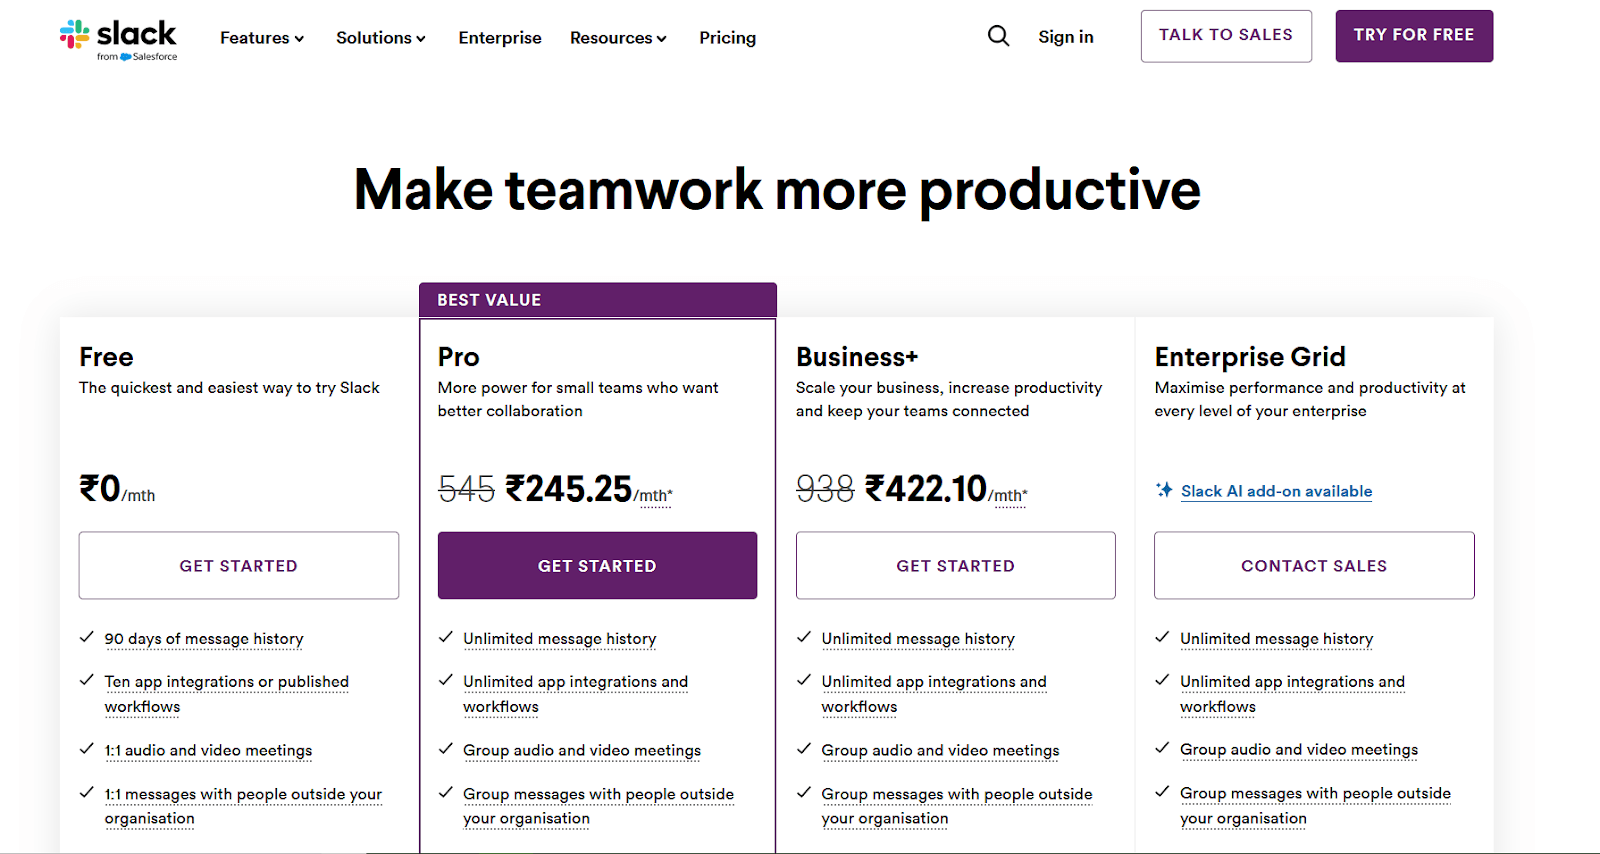Click the Salesforce cloud icon under the logo

126,57
